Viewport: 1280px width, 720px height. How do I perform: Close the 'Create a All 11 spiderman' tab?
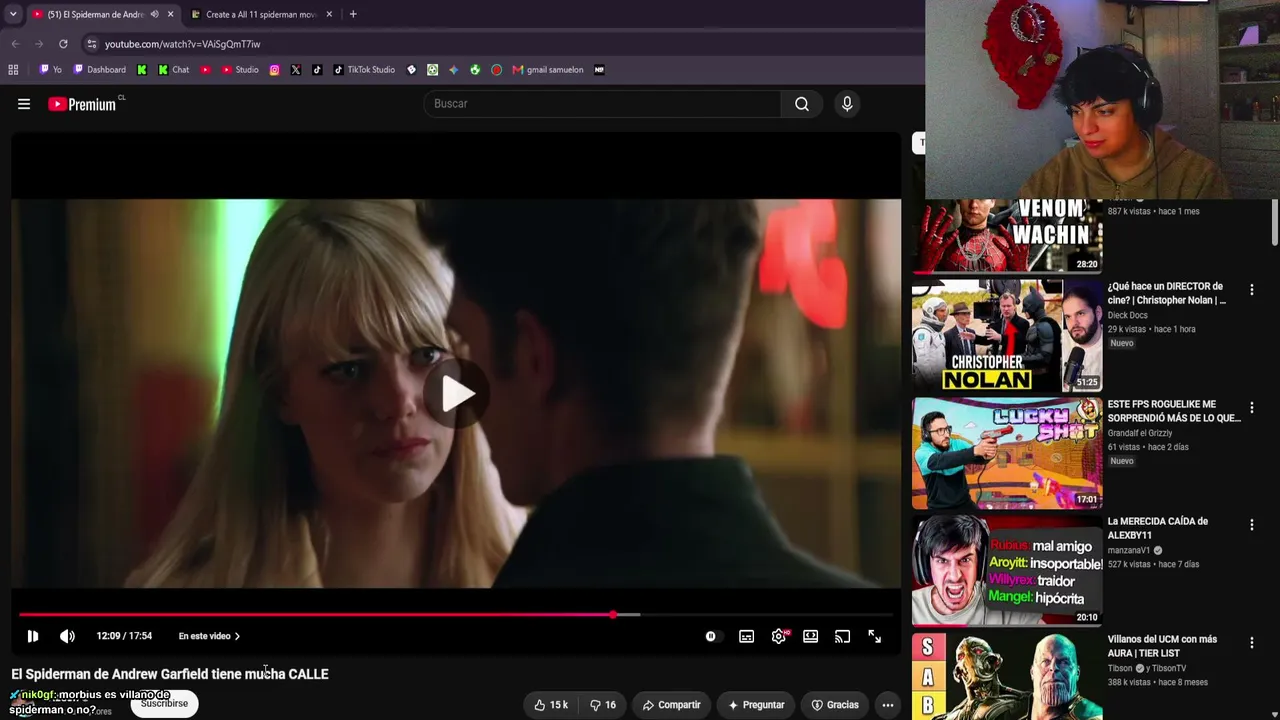tap(329, 14)
